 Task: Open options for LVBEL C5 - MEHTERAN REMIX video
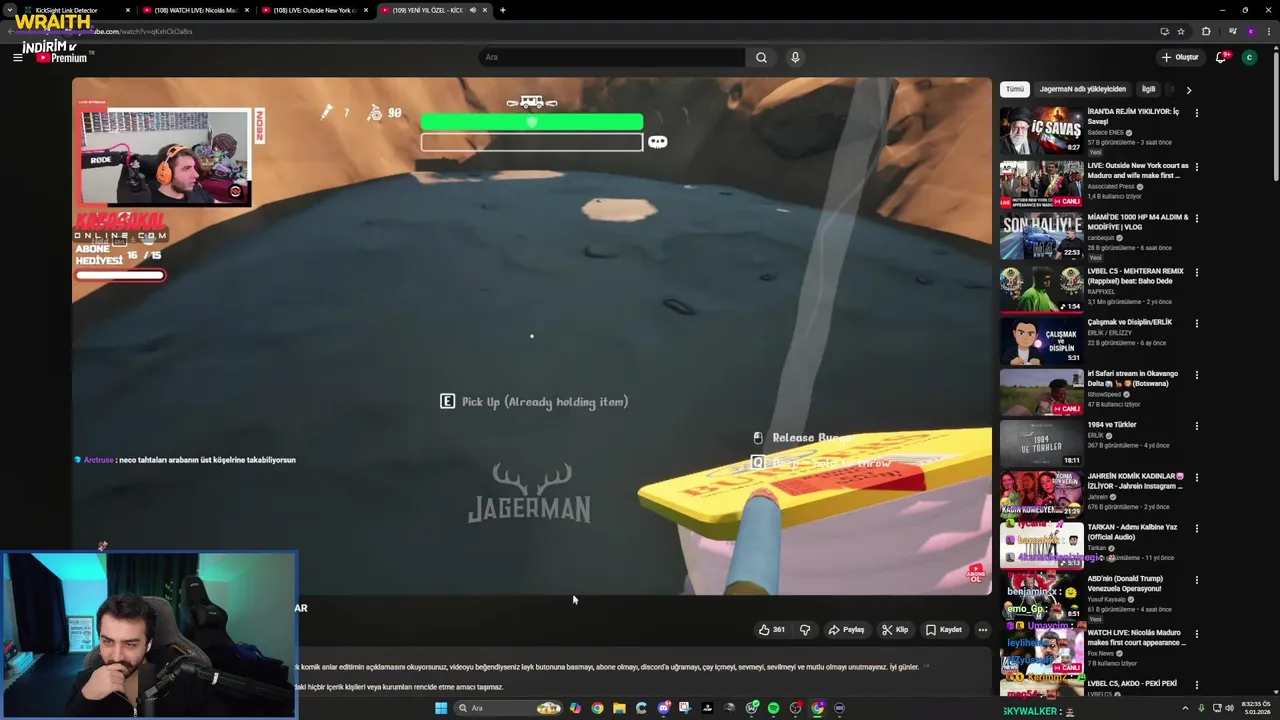pyautogui.click(x=1196, y=272)
